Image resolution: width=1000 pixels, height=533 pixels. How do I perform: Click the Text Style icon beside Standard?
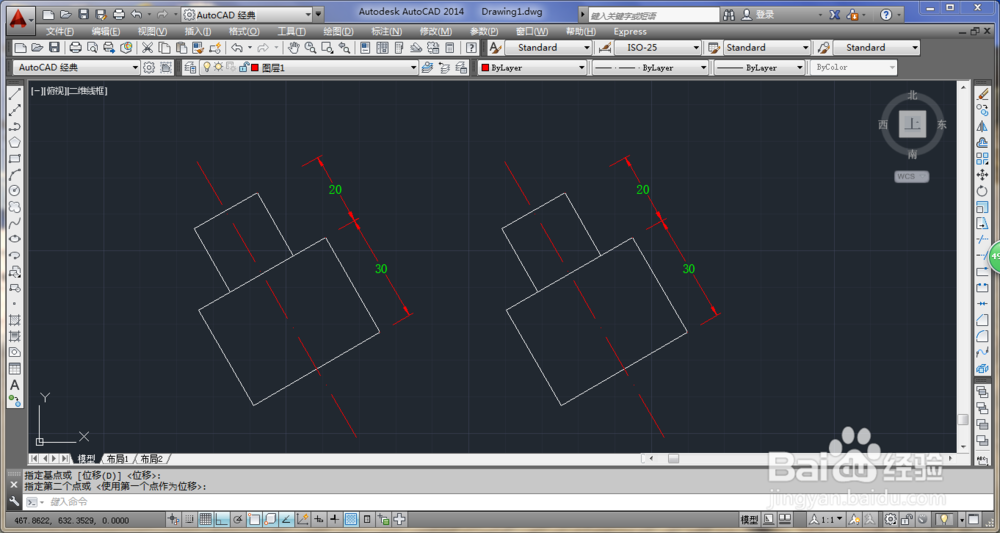pos(496,47)
